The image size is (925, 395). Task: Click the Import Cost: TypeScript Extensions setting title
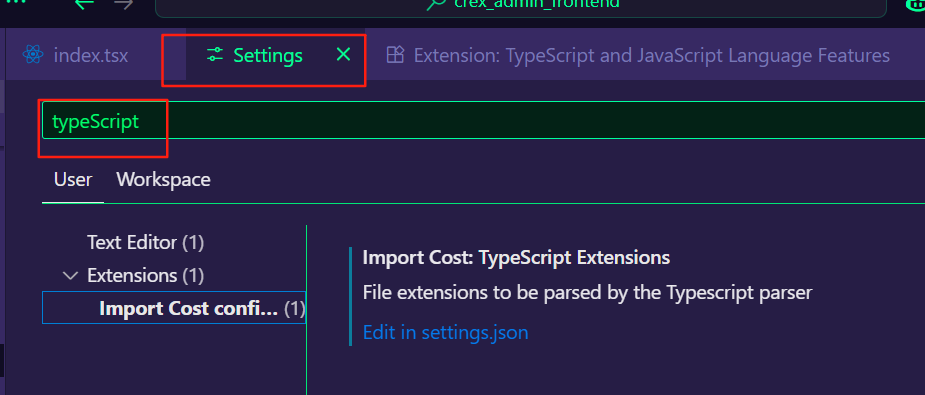coord(516,258)
